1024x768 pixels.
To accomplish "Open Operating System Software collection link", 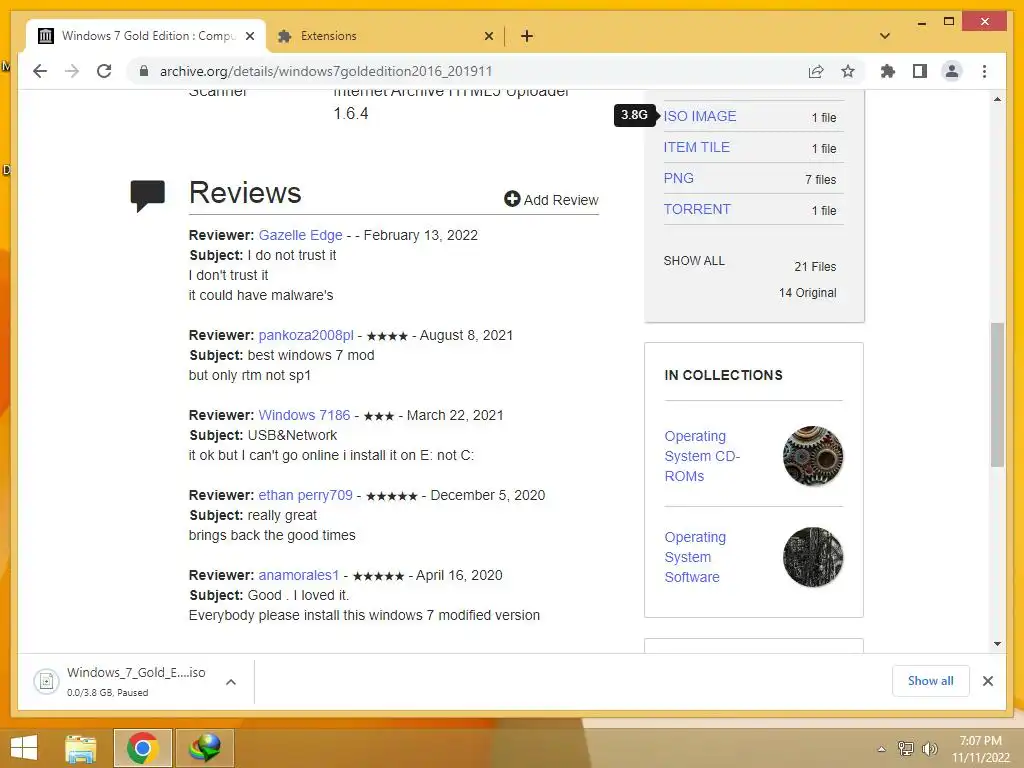I will [x=695, y=557].
